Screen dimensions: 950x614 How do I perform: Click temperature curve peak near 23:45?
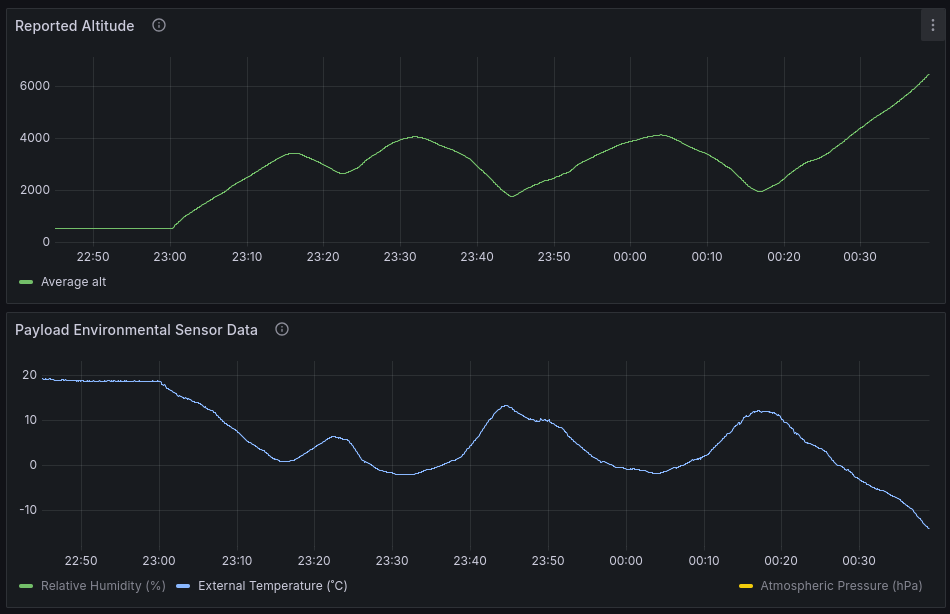pyautogui.click(x=505, y=406)
